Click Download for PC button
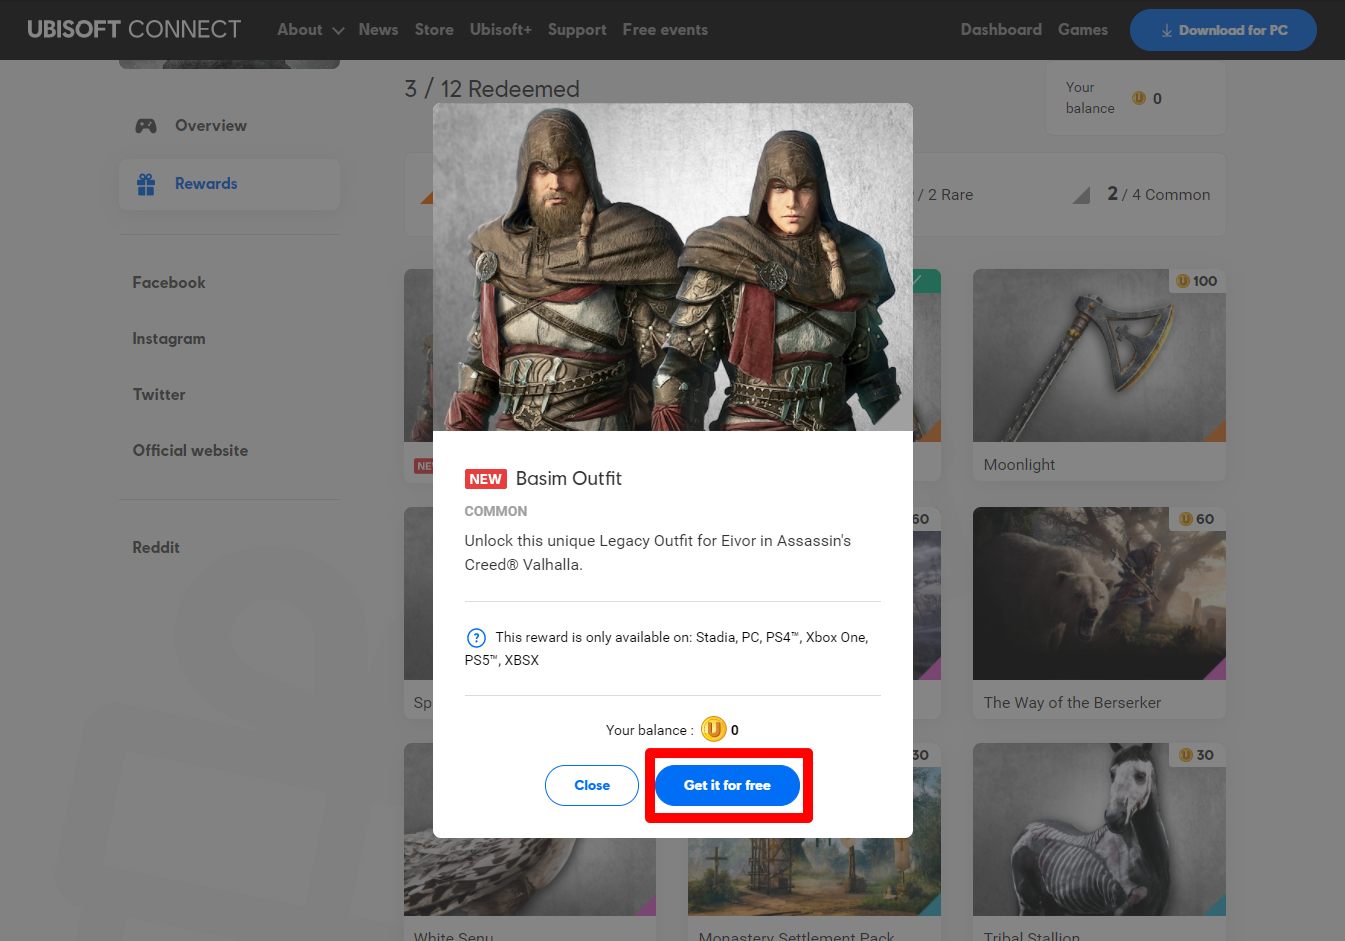Viewport: 1345px width, 941px height. coord(1223,30)
